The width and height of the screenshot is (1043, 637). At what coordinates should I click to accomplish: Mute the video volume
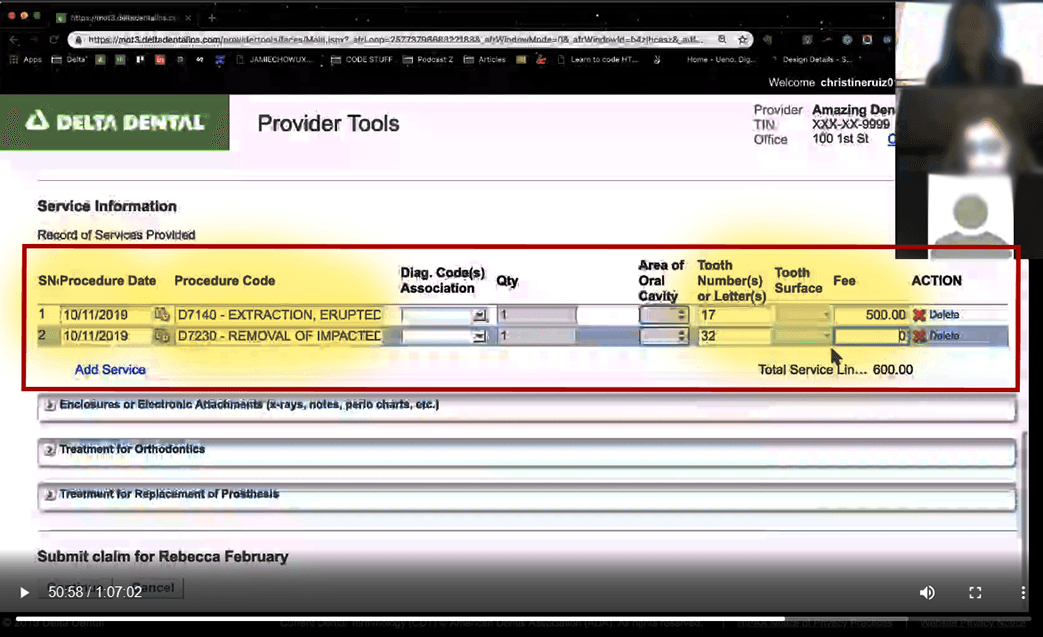point(927,592)
